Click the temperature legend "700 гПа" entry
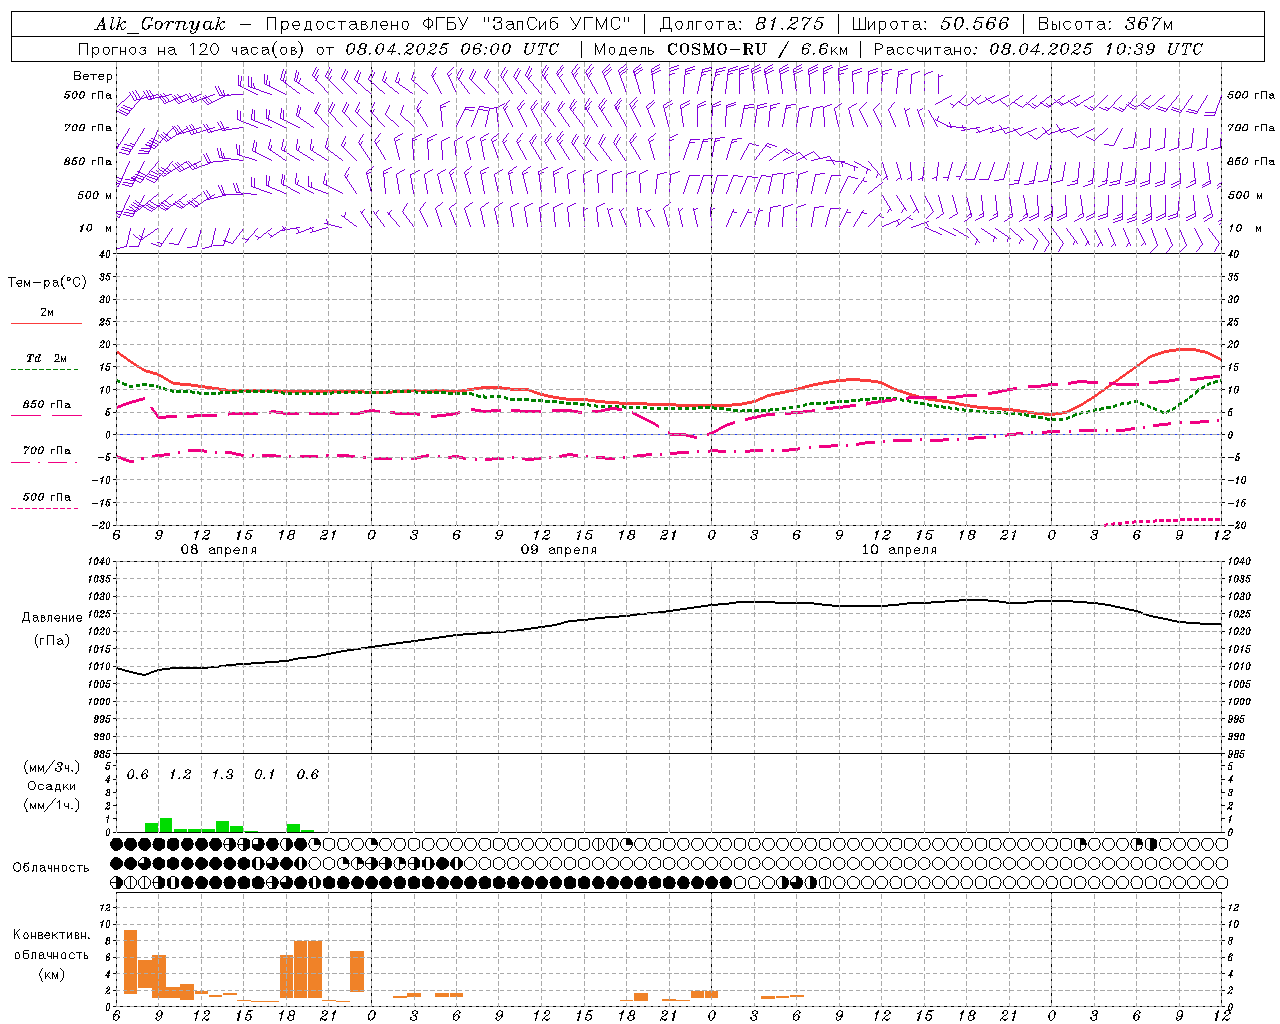1280x1024 pixels. (x=46, y=451)
